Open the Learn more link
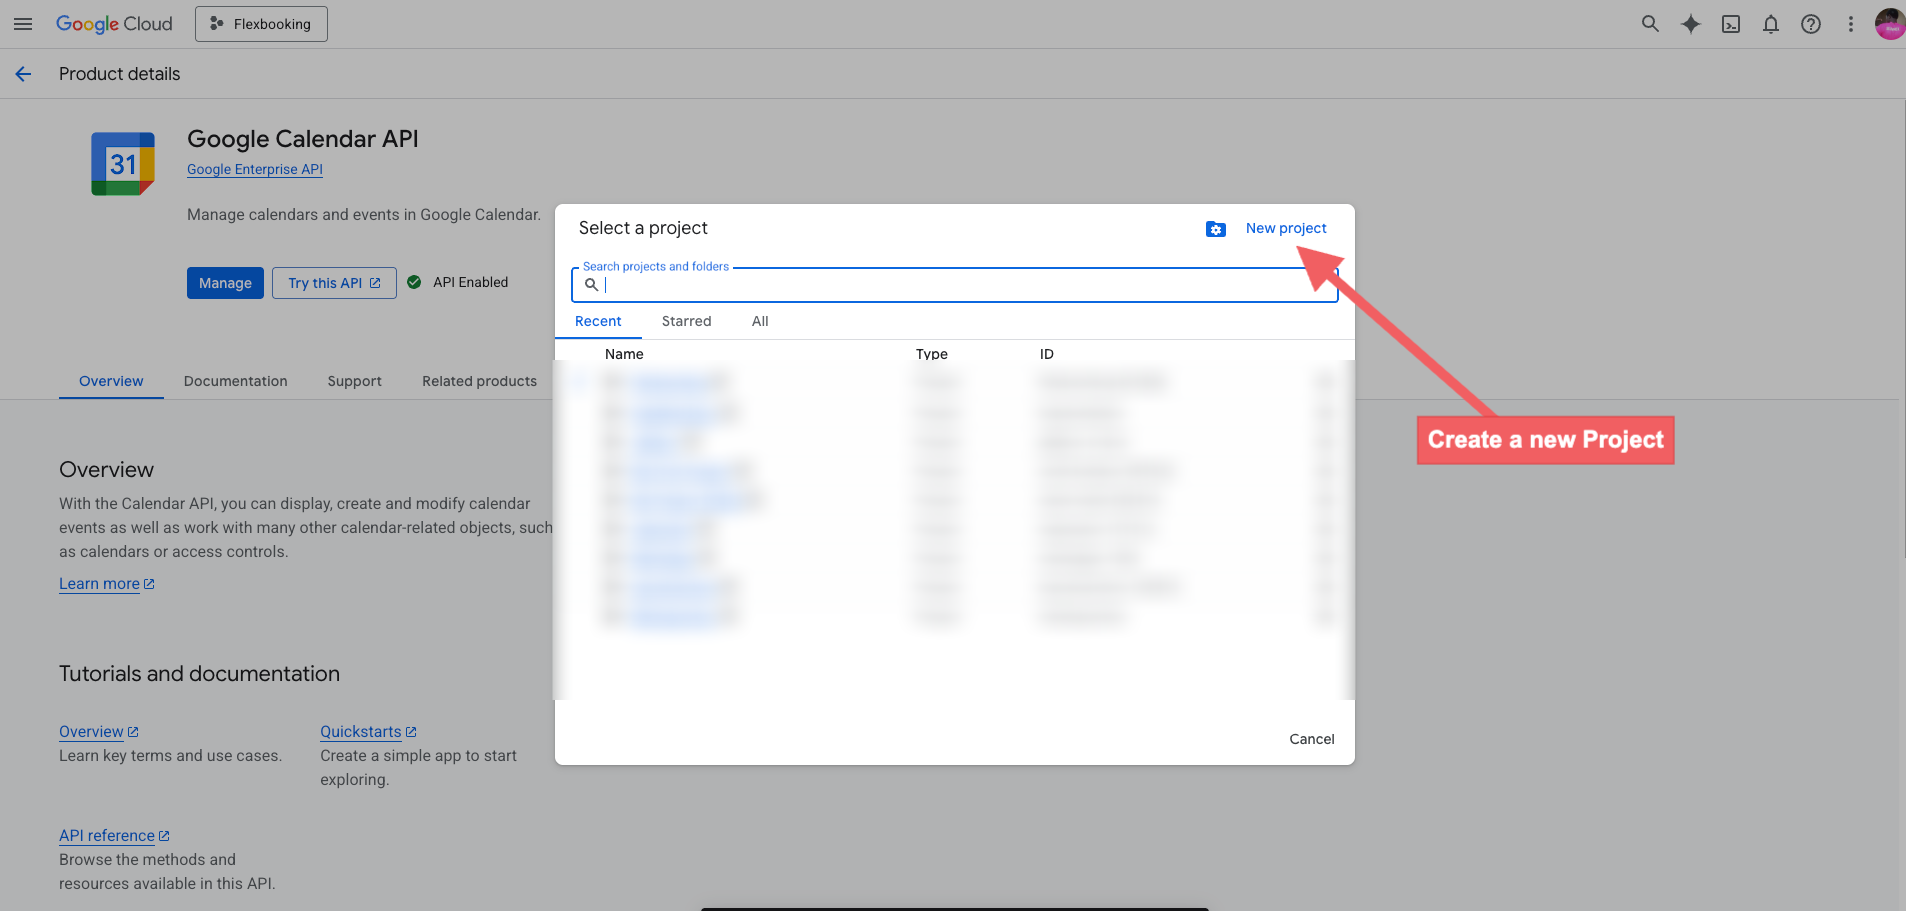This screenshot has width=1907, height=912. (x=107, y=584)
